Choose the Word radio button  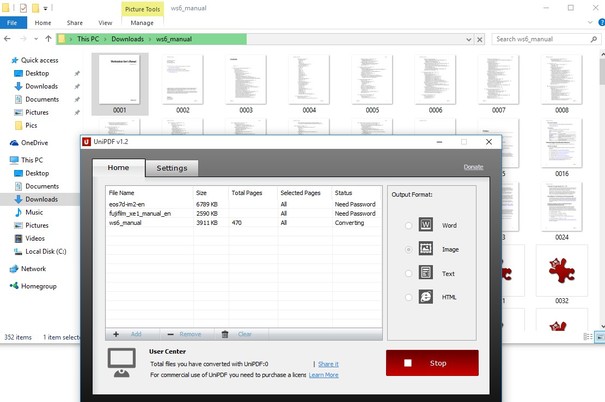[x=408, y=225]
